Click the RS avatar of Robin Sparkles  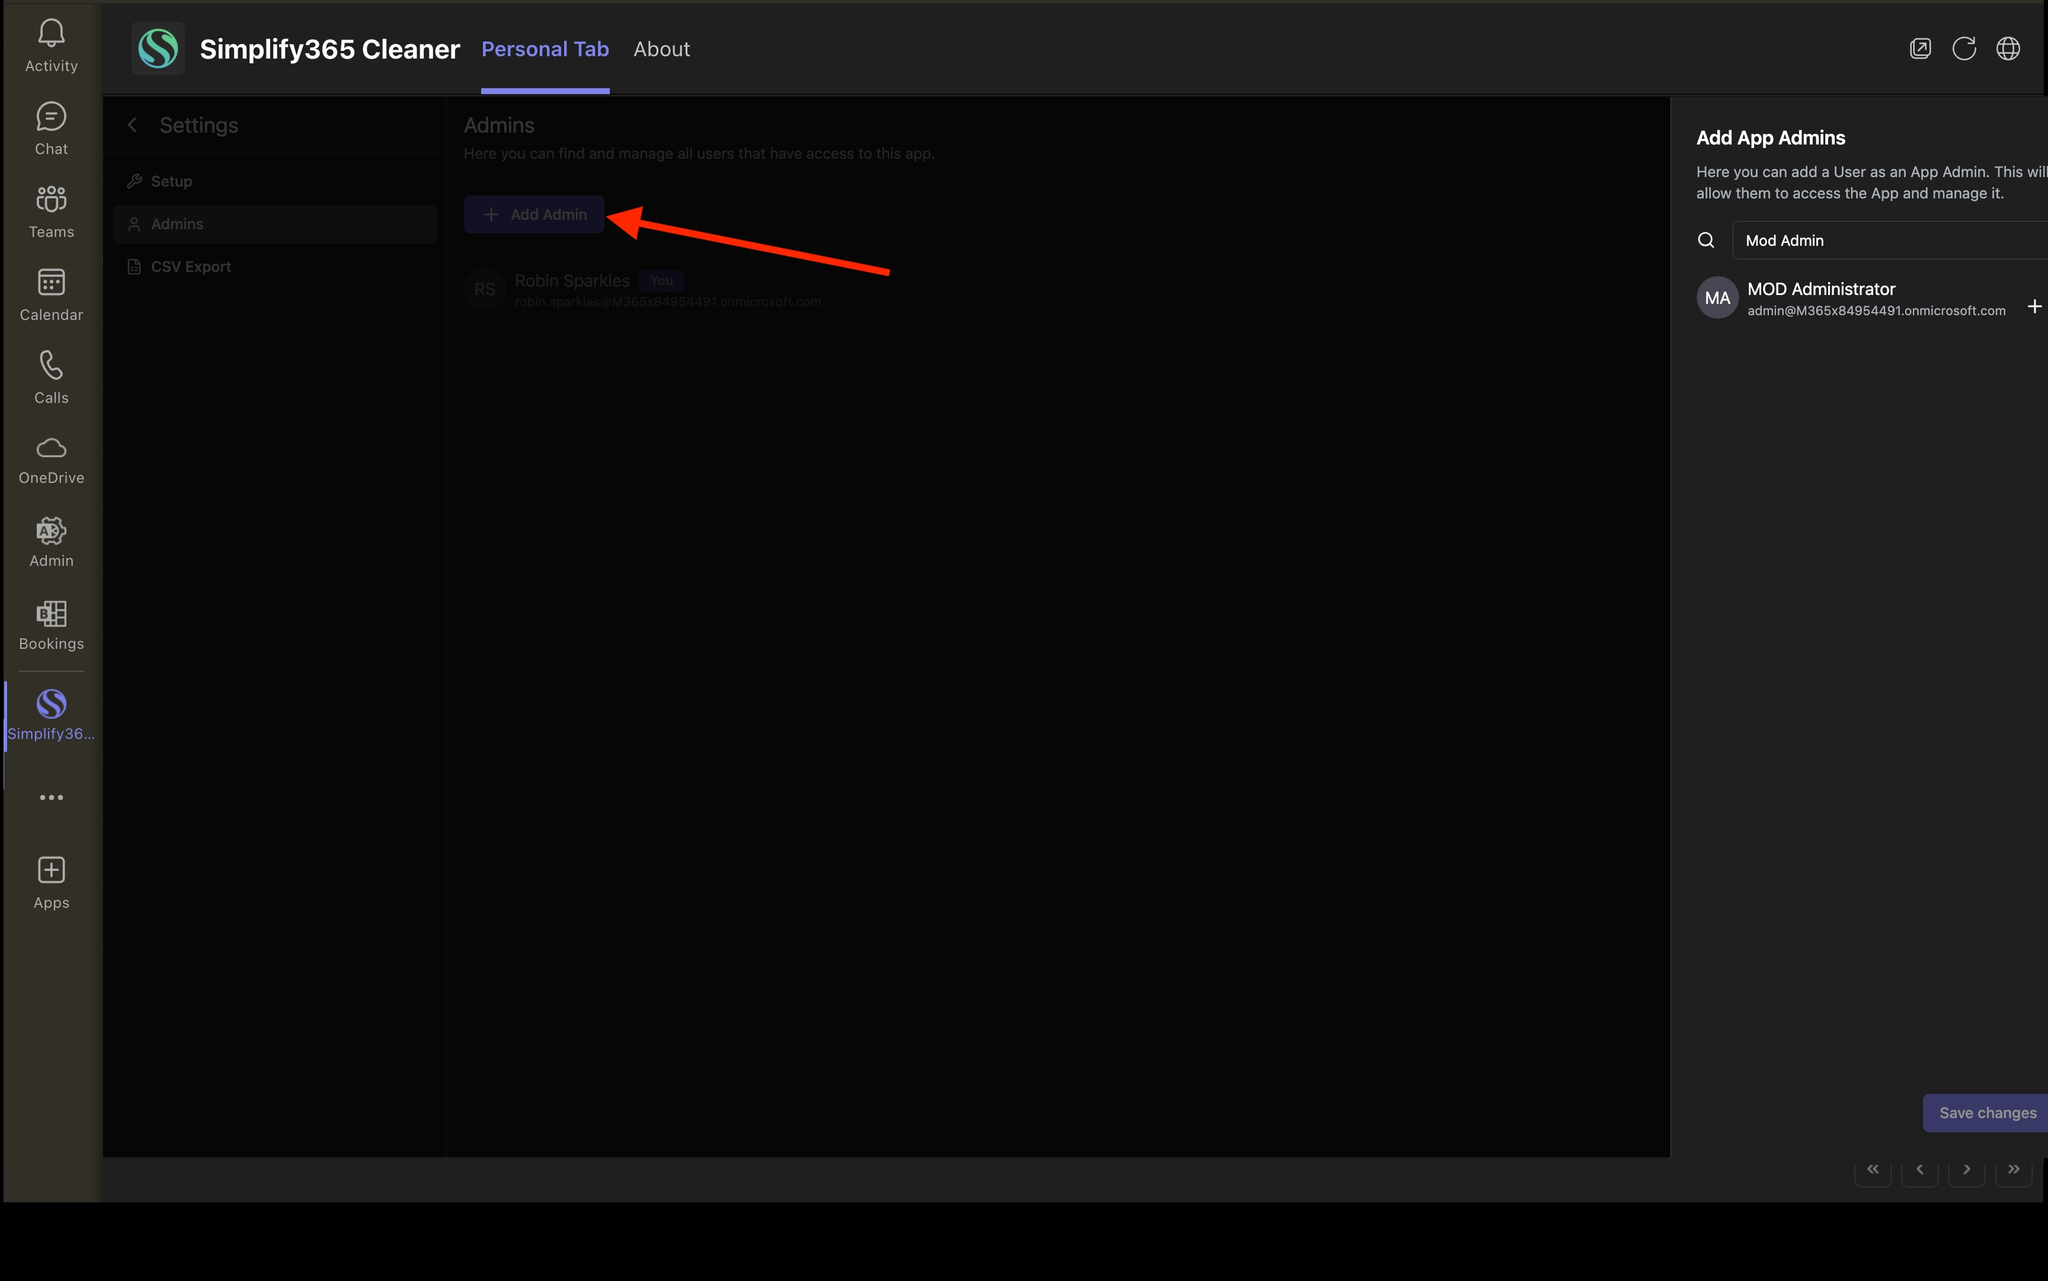click(485, 289)
